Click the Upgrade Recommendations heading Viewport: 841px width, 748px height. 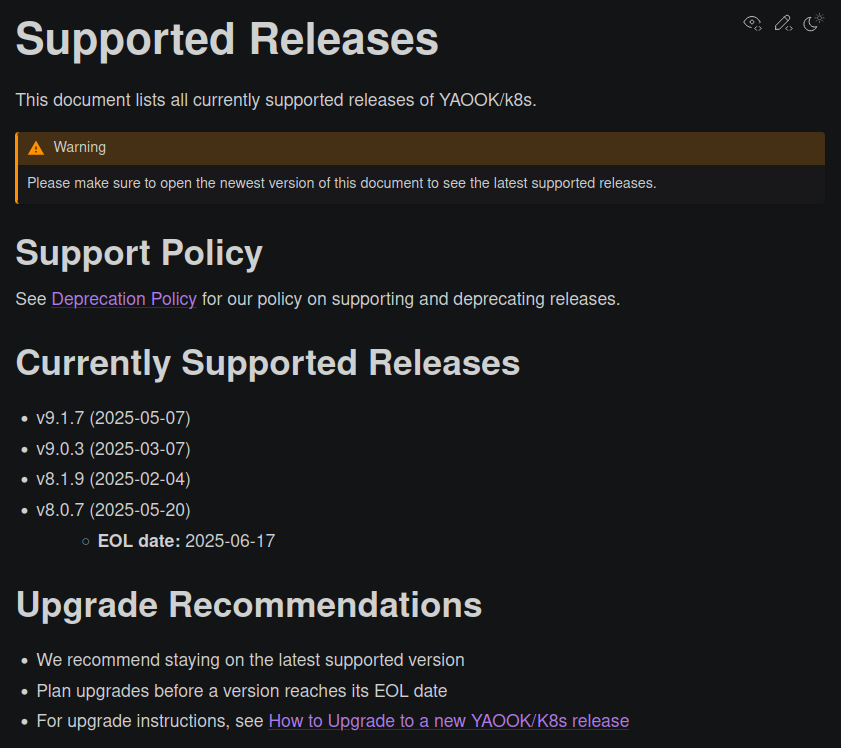249,604
